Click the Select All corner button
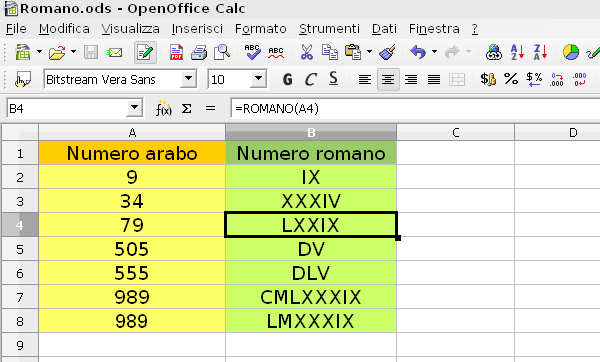 [20, 132]
